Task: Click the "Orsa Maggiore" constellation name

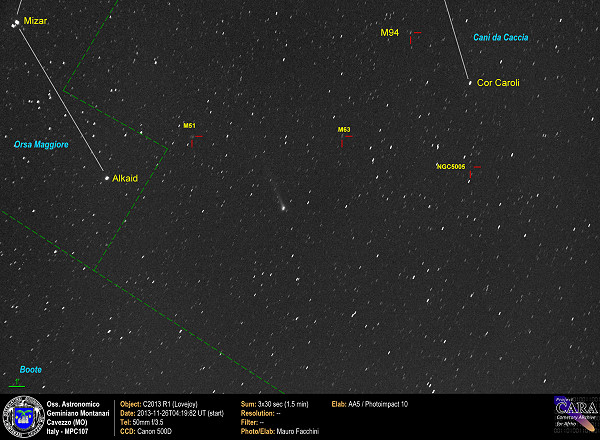Action: (x=41, y=145)
